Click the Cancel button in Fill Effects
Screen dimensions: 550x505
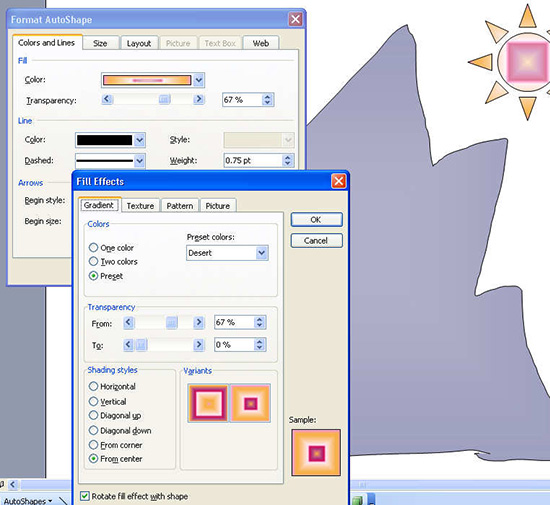[x=316, y=241]
